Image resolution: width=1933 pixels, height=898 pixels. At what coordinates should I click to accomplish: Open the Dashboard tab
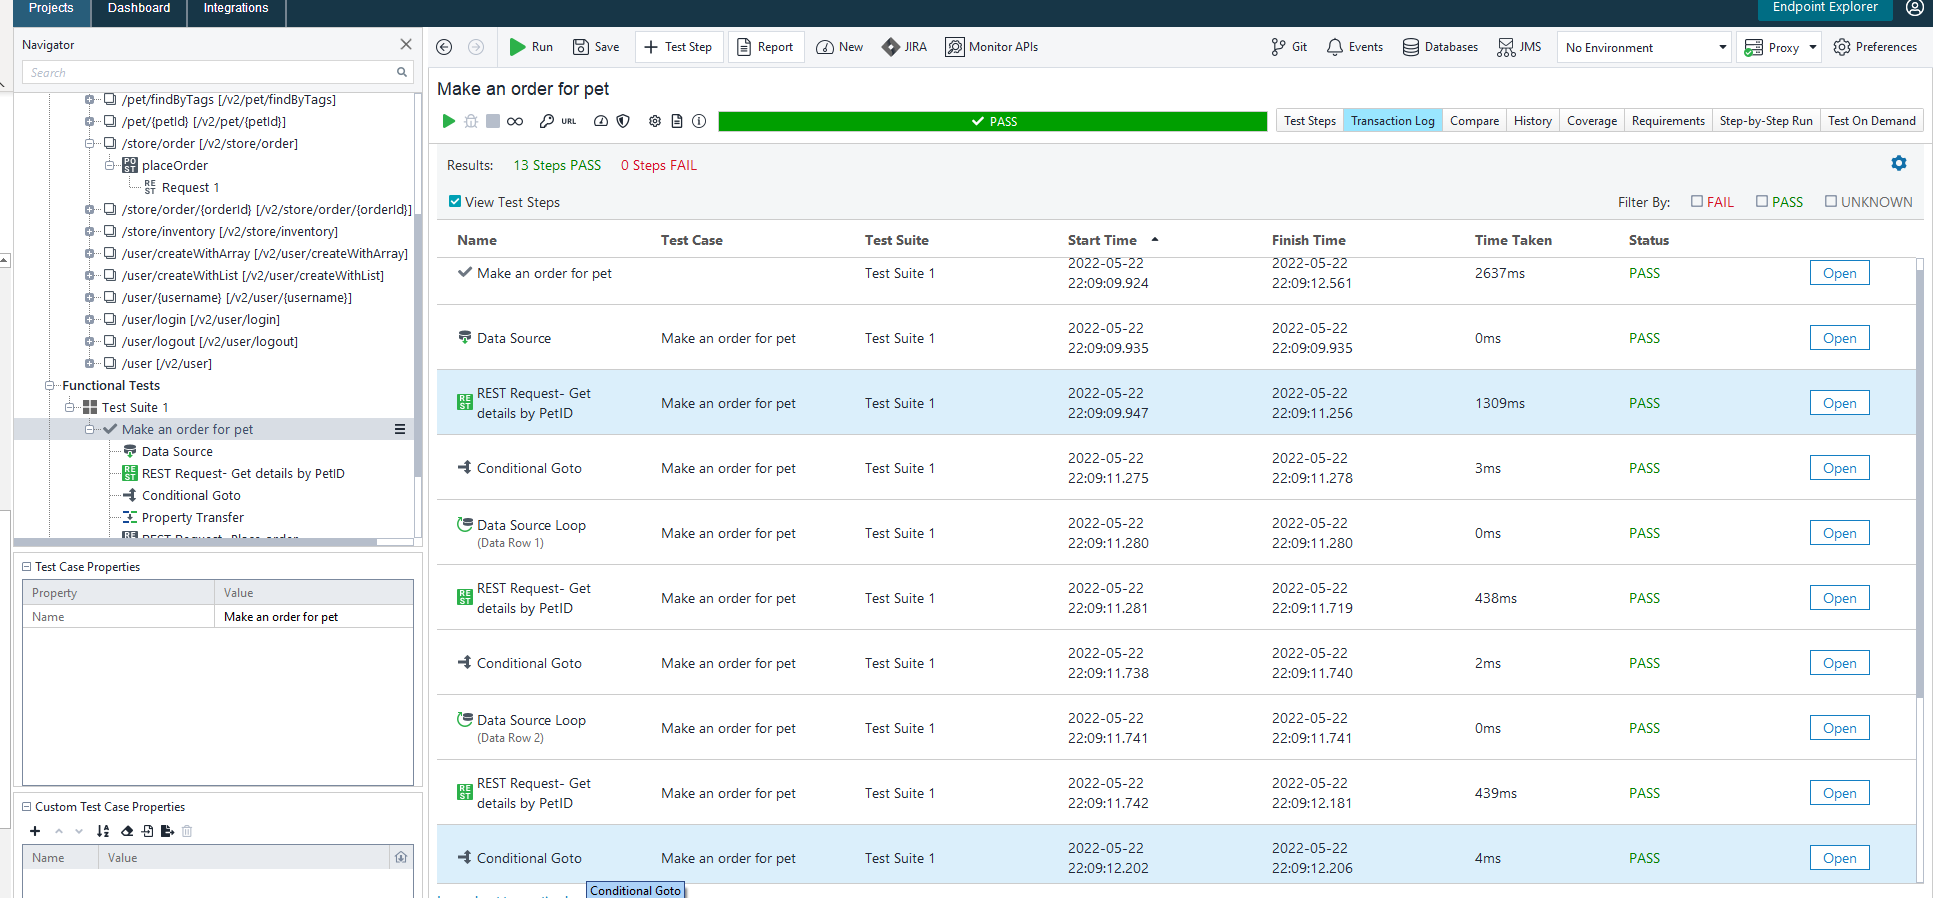tap(139, 8)
